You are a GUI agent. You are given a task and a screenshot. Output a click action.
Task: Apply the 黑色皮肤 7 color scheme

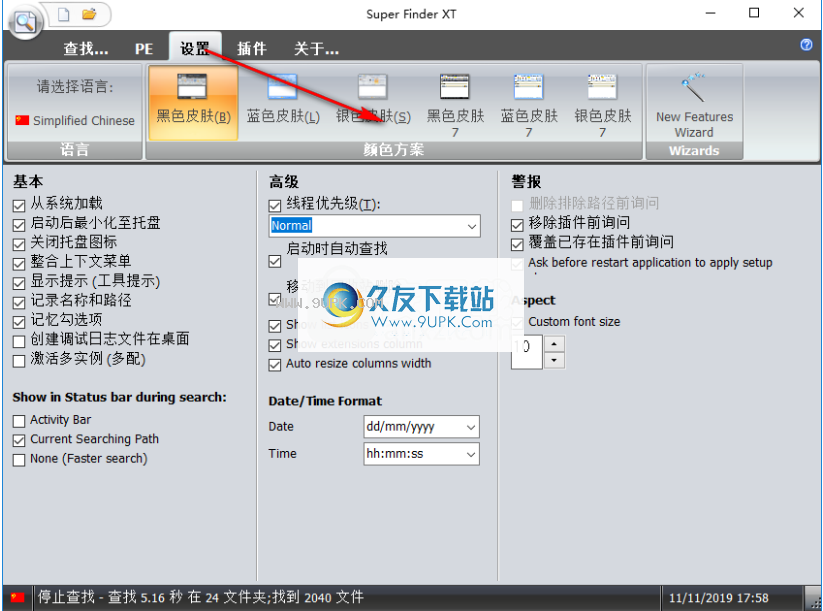tap(455, 104)
